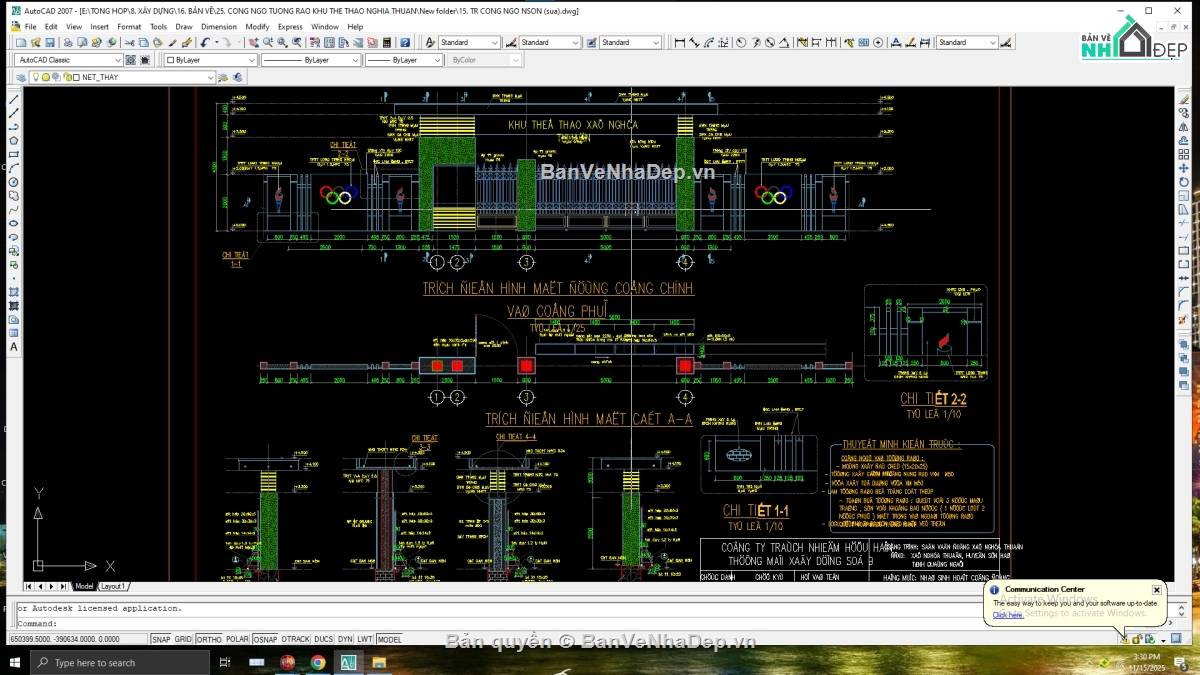Open the Properties palette icon
This screenshot has width=1200, height=675.
(x=315, y=42)
